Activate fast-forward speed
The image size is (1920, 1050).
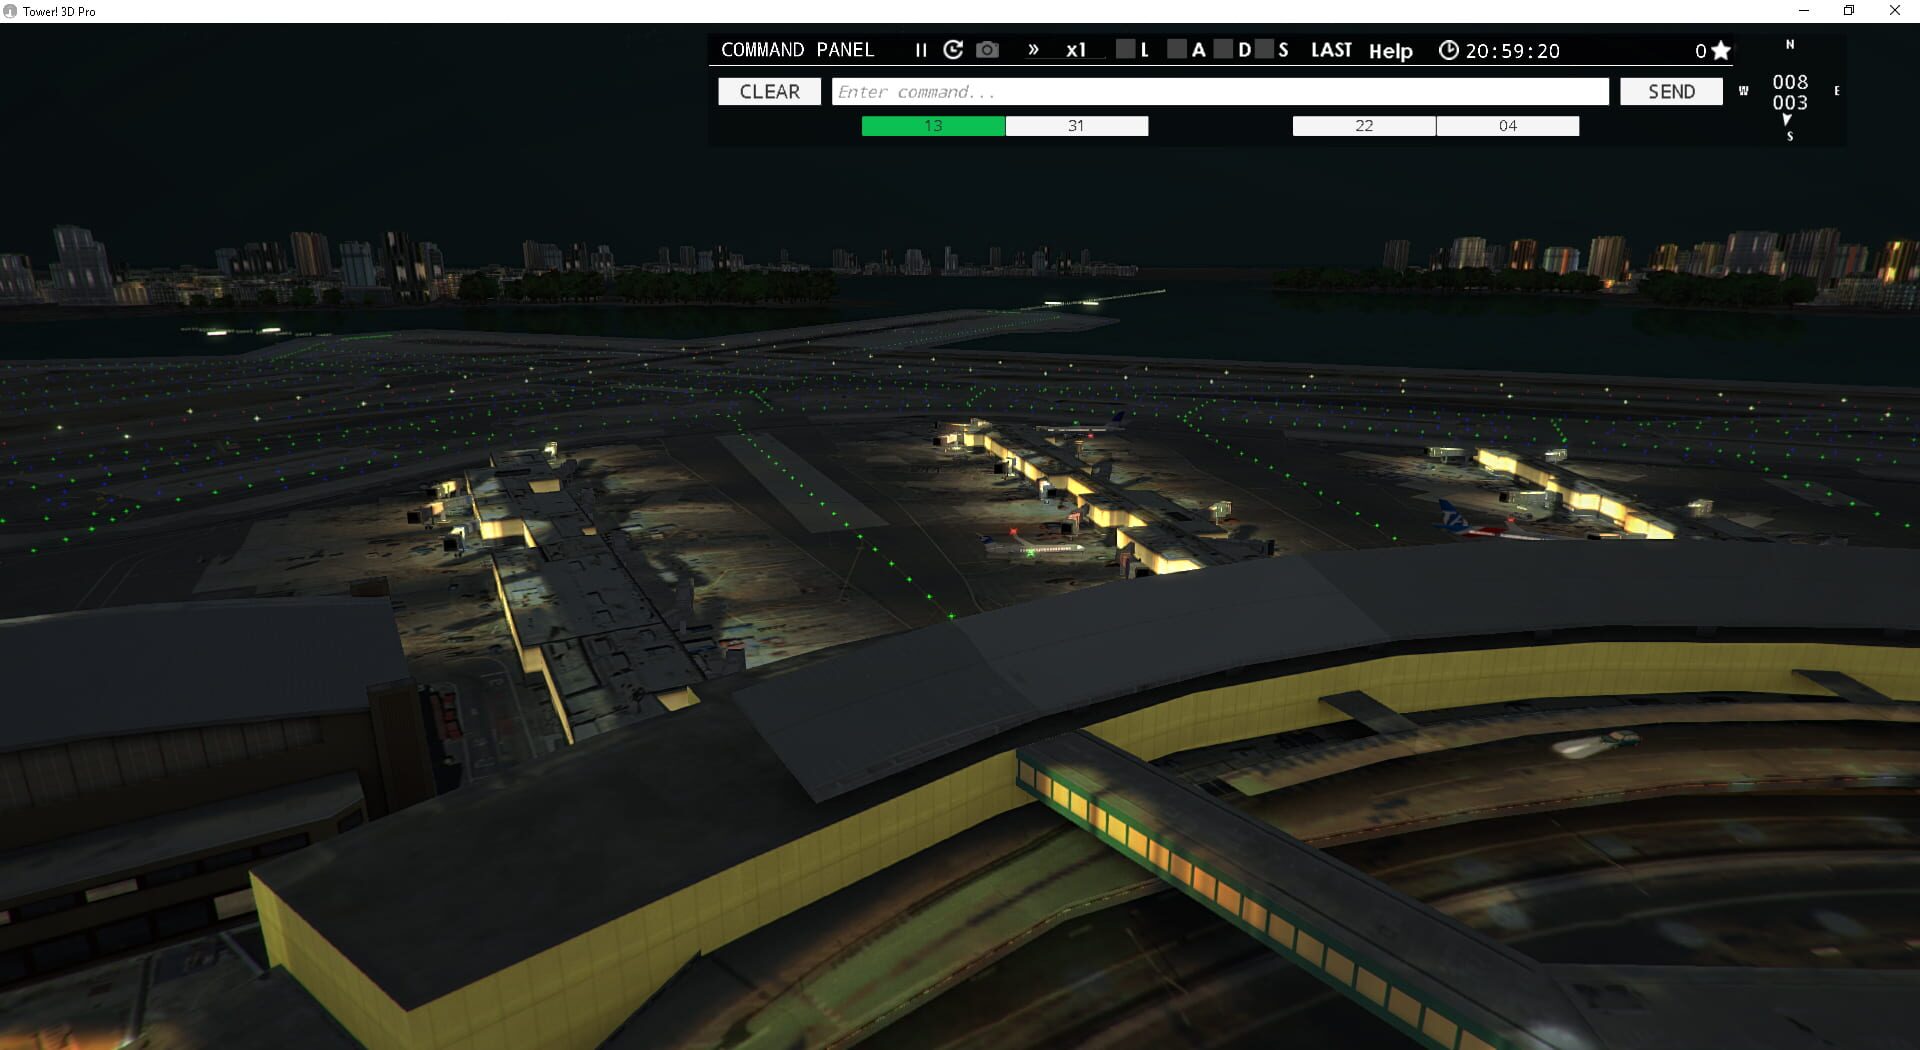point(1032,49)
